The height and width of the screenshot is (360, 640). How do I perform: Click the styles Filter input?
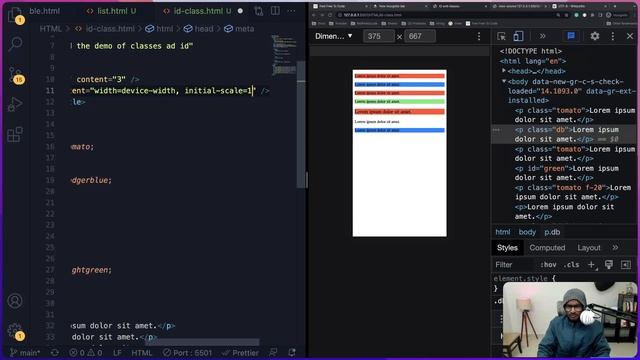[x=514, y=265]
